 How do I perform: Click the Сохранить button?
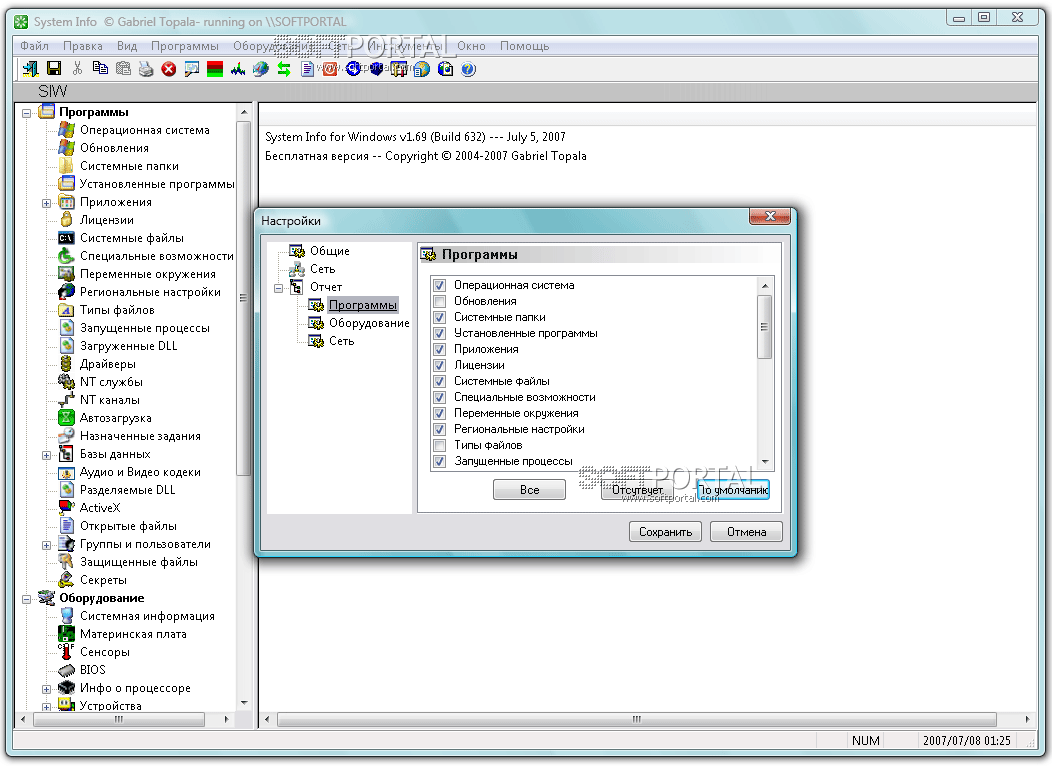666,532
